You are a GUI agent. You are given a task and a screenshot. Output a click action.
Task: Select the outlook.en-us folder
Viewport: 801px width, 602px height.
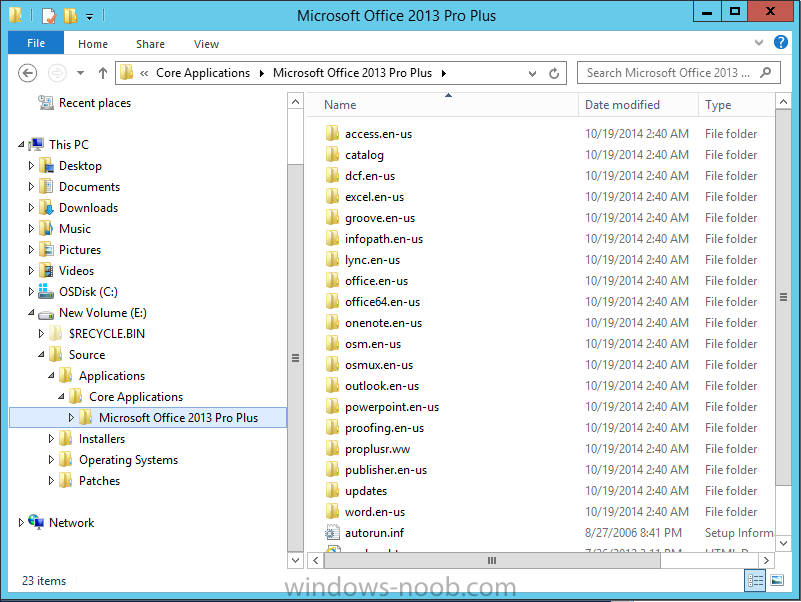382,386
